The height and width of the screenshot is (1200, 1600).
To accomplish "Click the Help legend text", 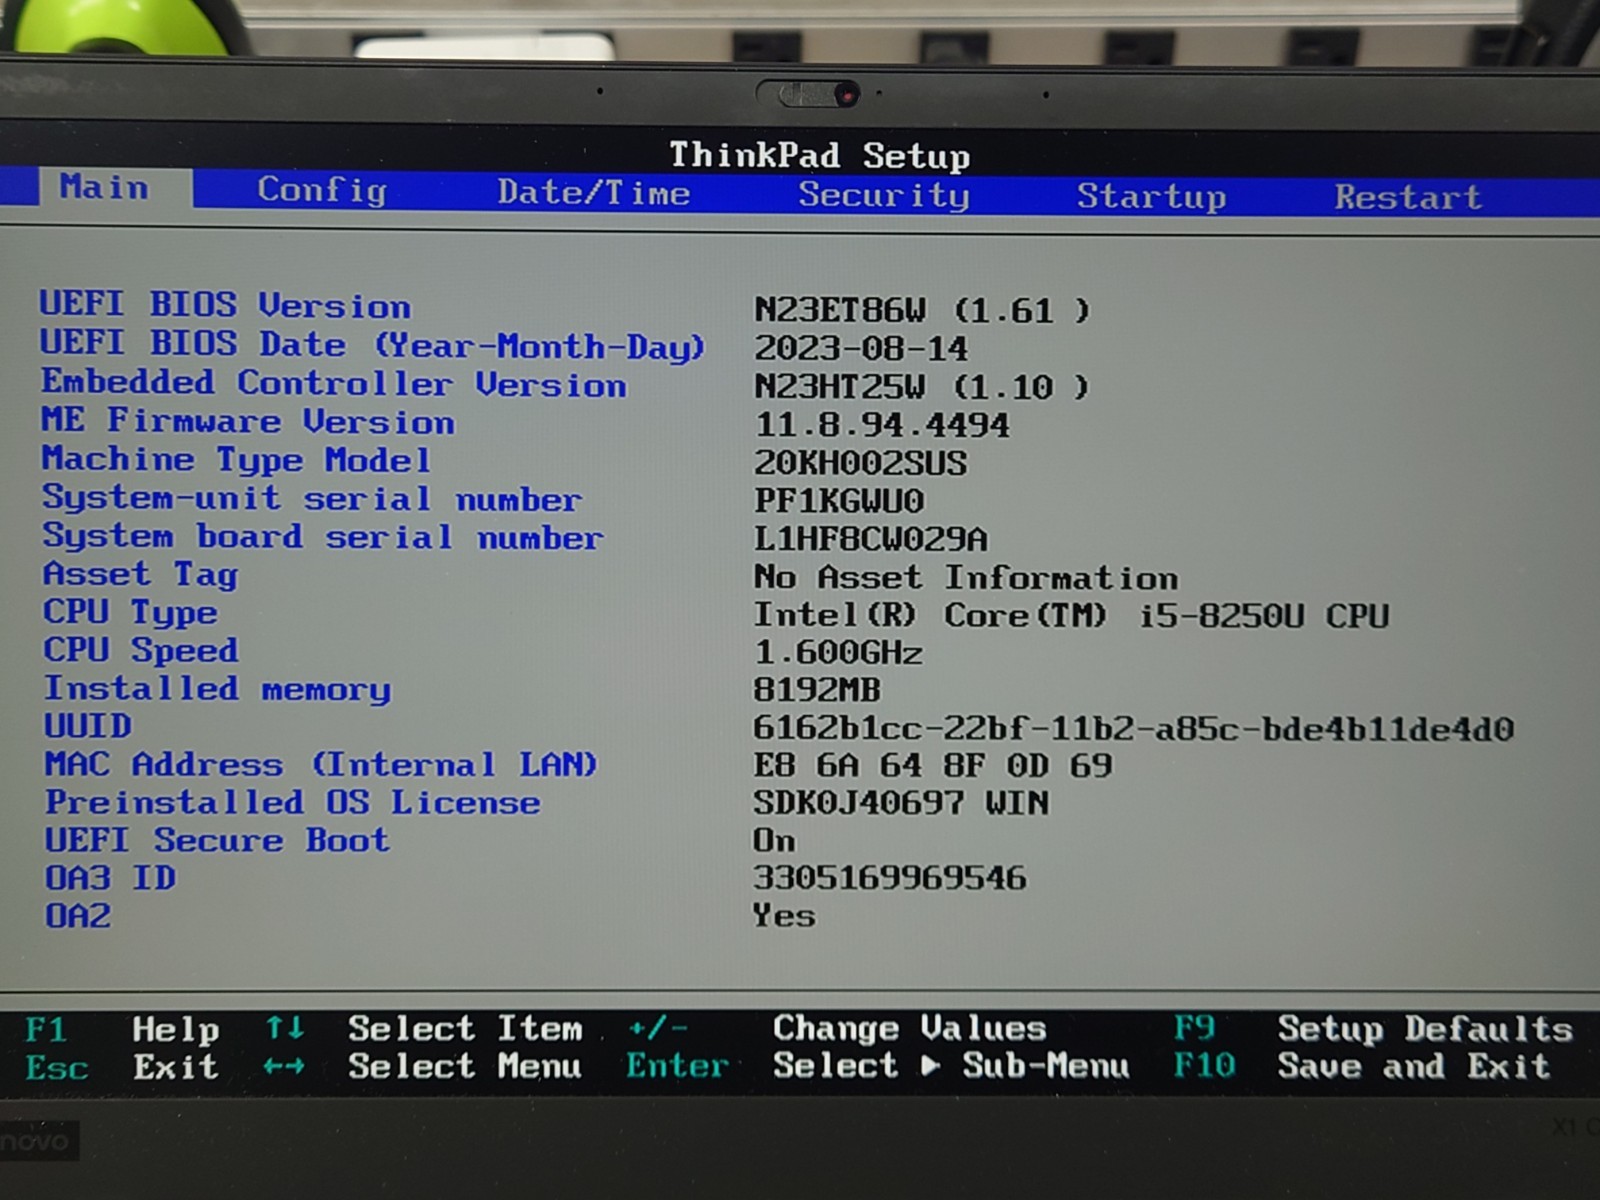I will pos(176,1030).
